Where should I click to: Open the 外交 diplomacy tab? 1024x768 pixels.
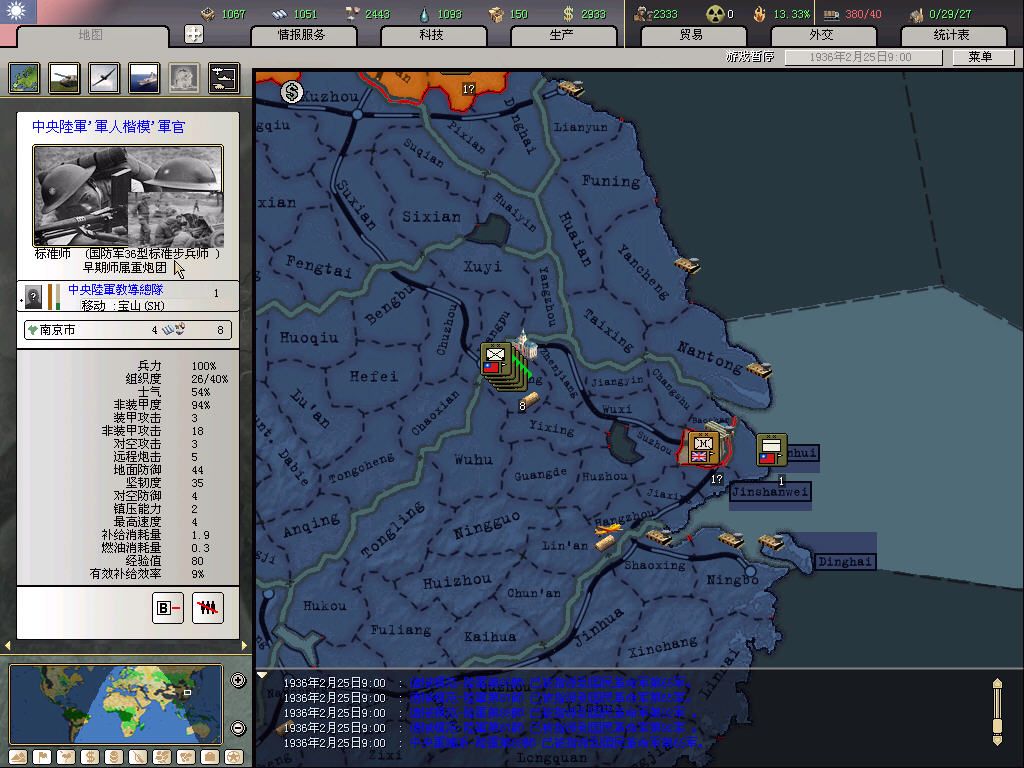pyautogui.click(x=822, y=35)
